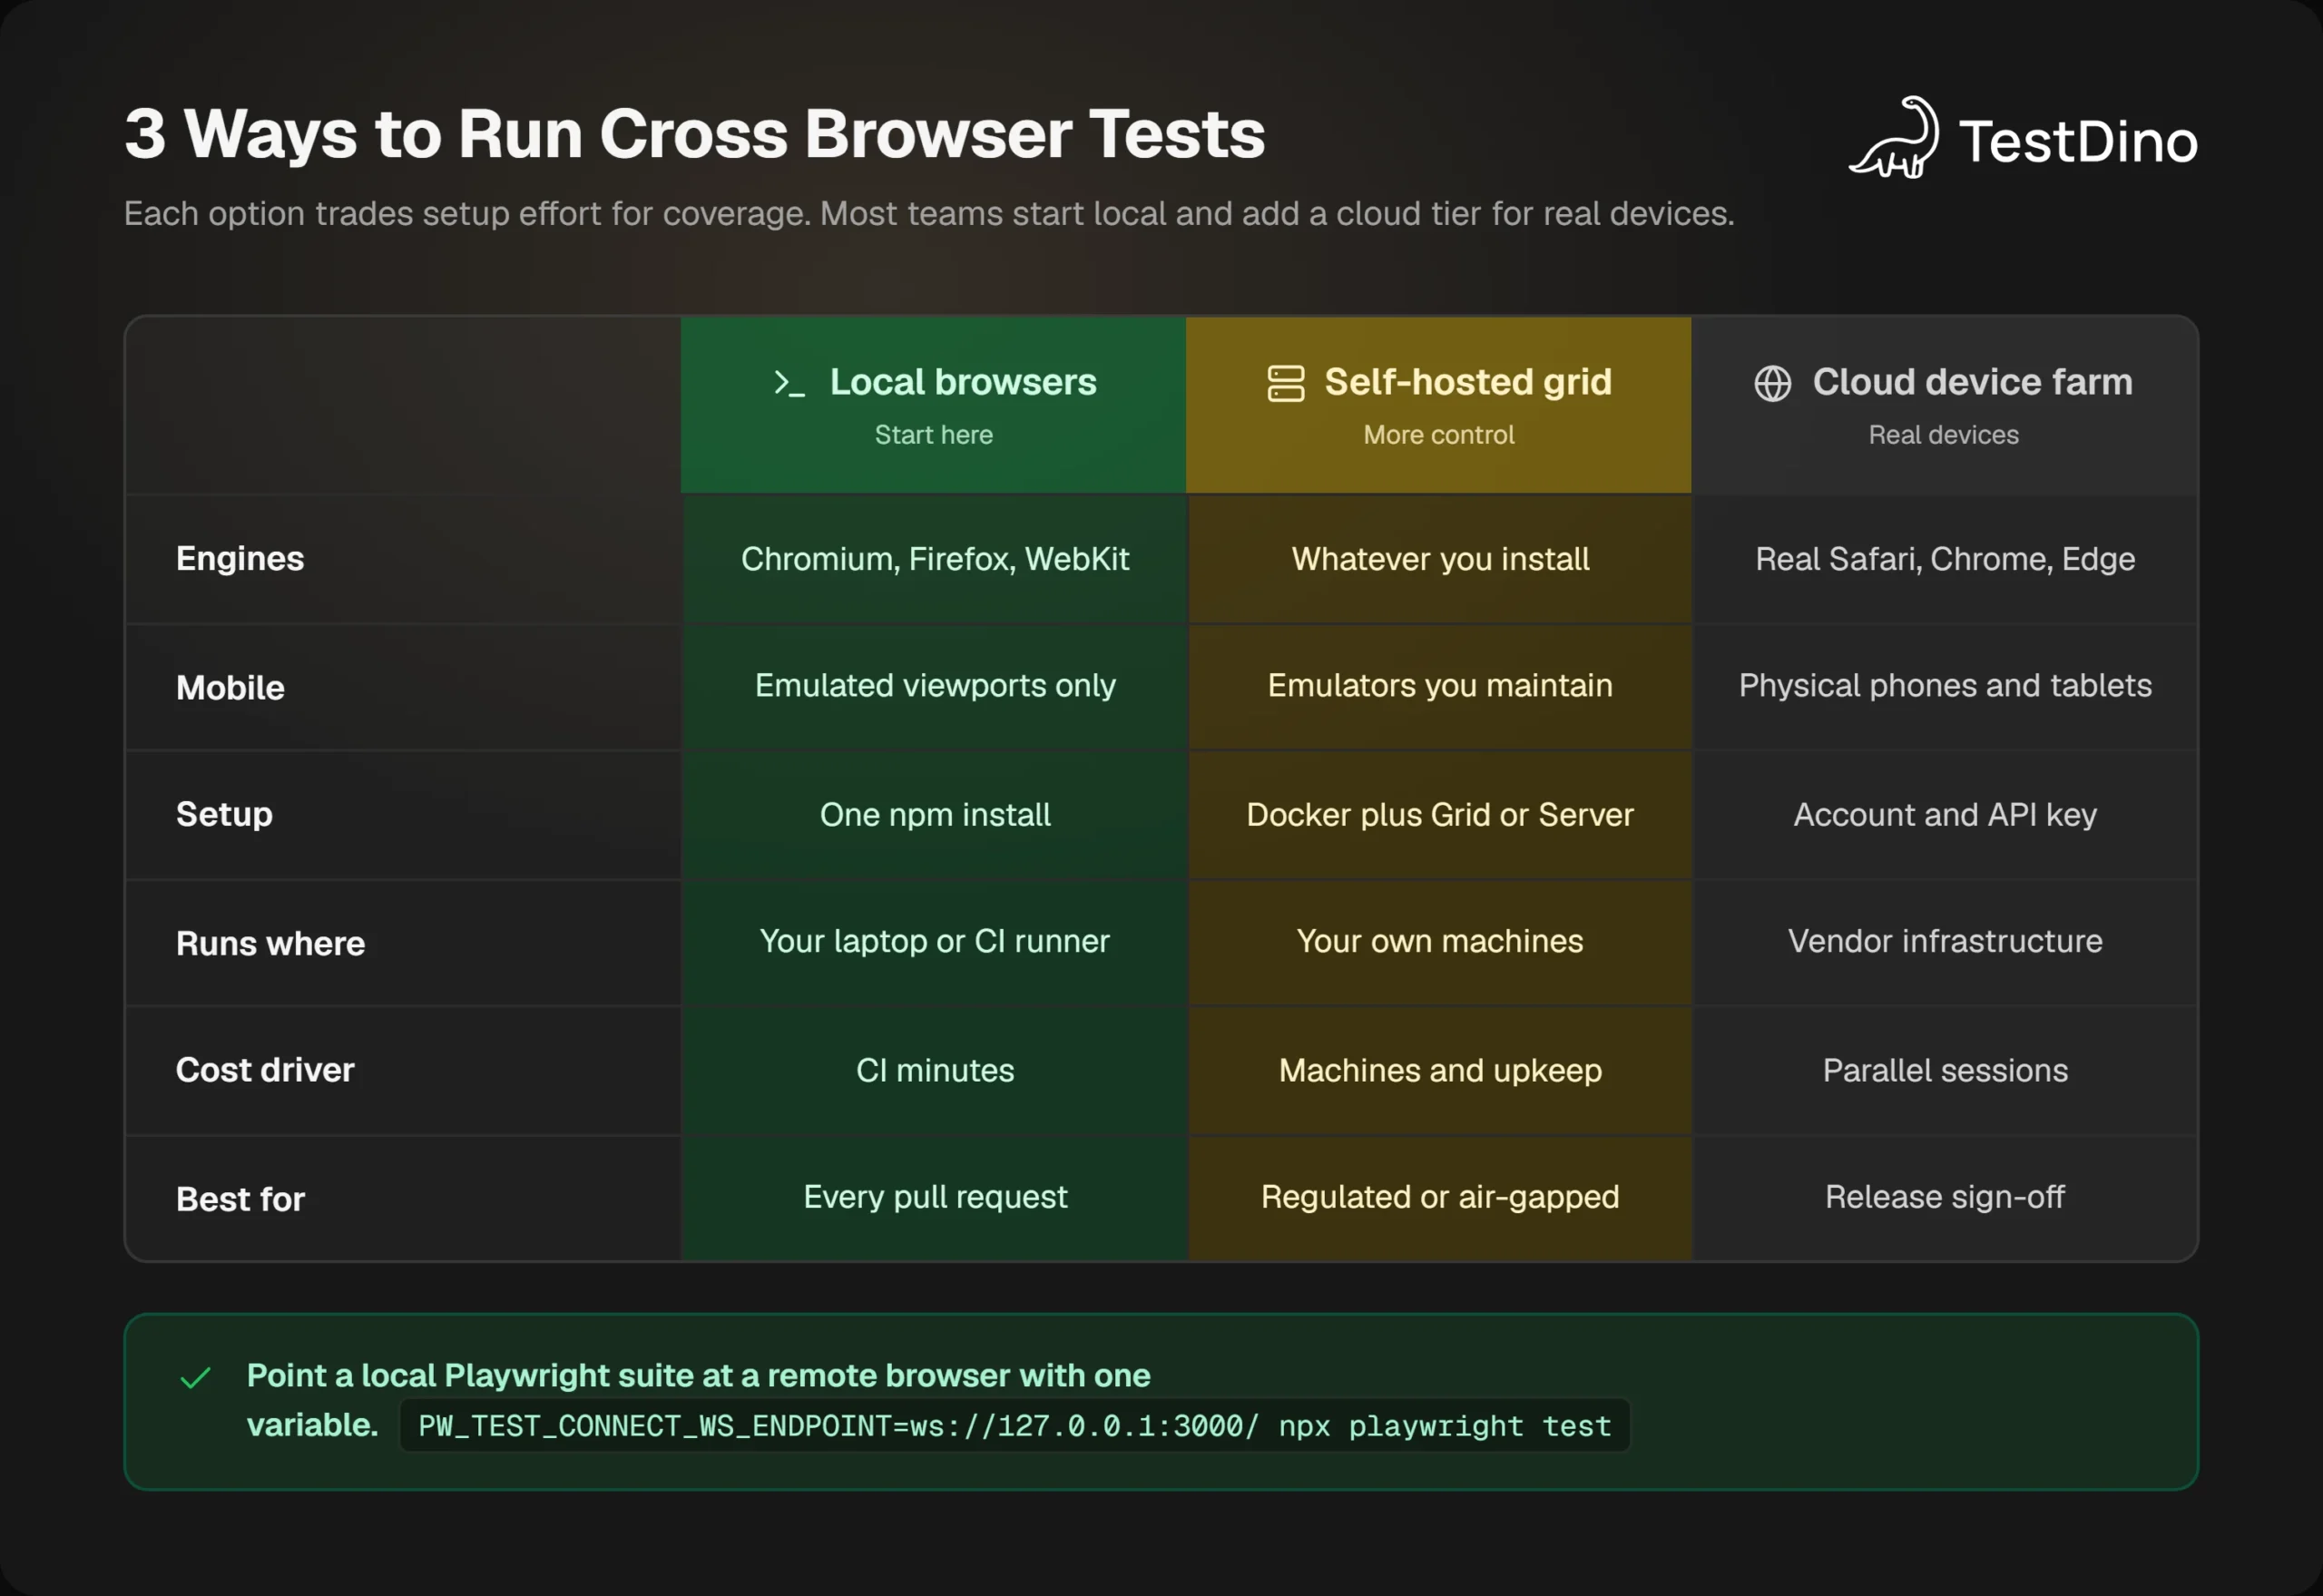Image resolution: width=2323 pixels, height=1596 pixels.
Task: Click the terminal prompt icon beside Local browsers
Action: pyautogui.click(x=789, y=383)
